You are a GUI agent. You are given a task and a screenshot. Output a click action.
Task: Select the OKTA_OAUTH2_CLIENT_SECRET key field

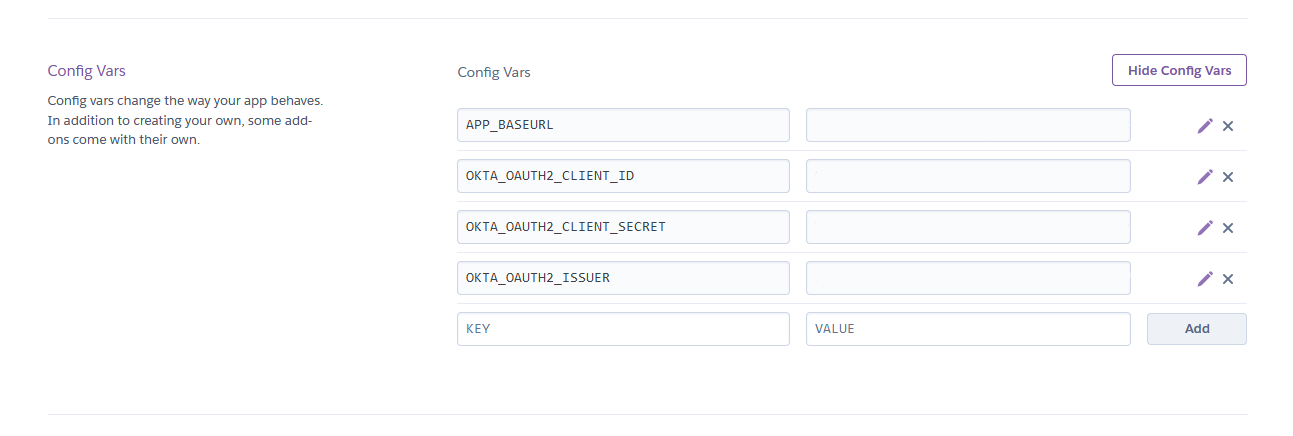point(623,227)
